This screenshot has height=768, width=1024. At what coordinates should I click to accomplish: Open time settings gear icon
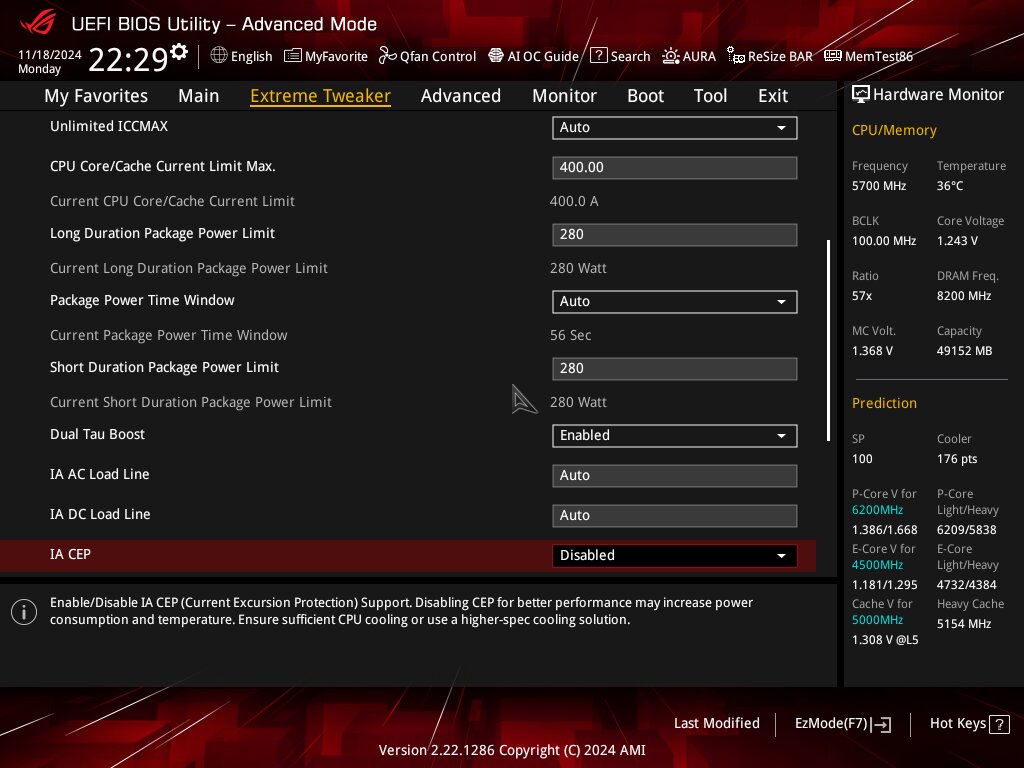[179, 51]
